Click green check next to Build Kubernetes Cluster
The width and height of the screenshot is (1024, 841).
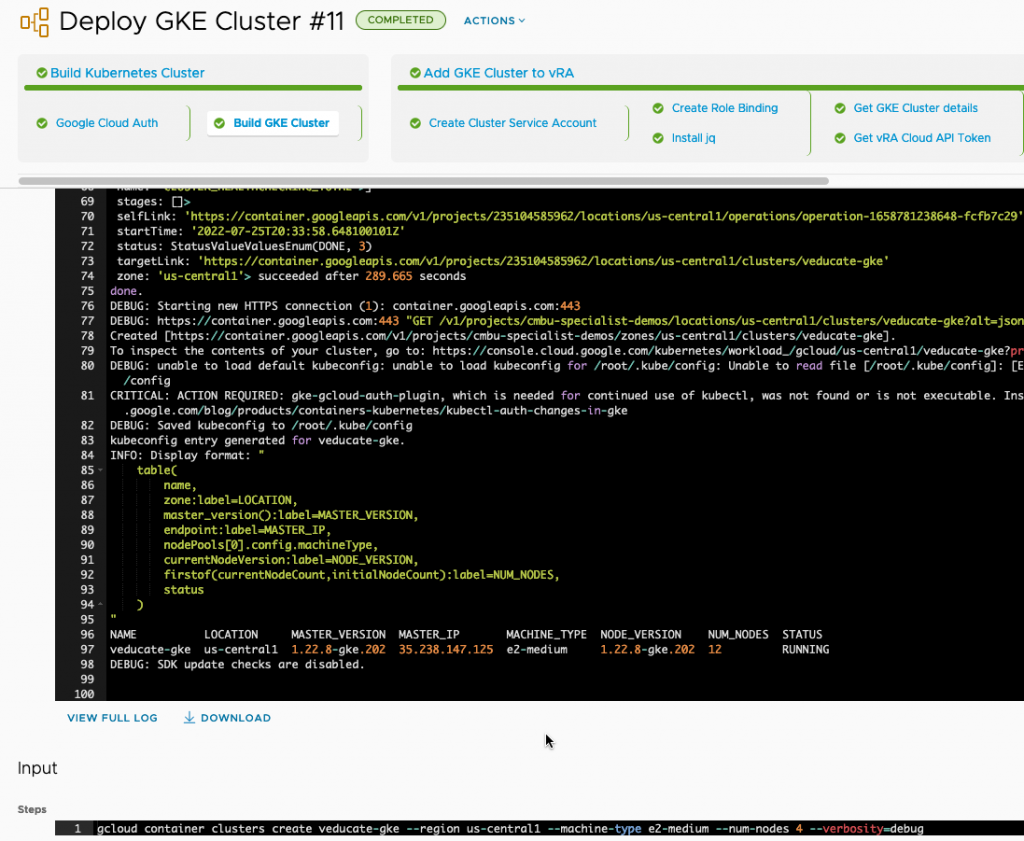(x=42, y=73)
